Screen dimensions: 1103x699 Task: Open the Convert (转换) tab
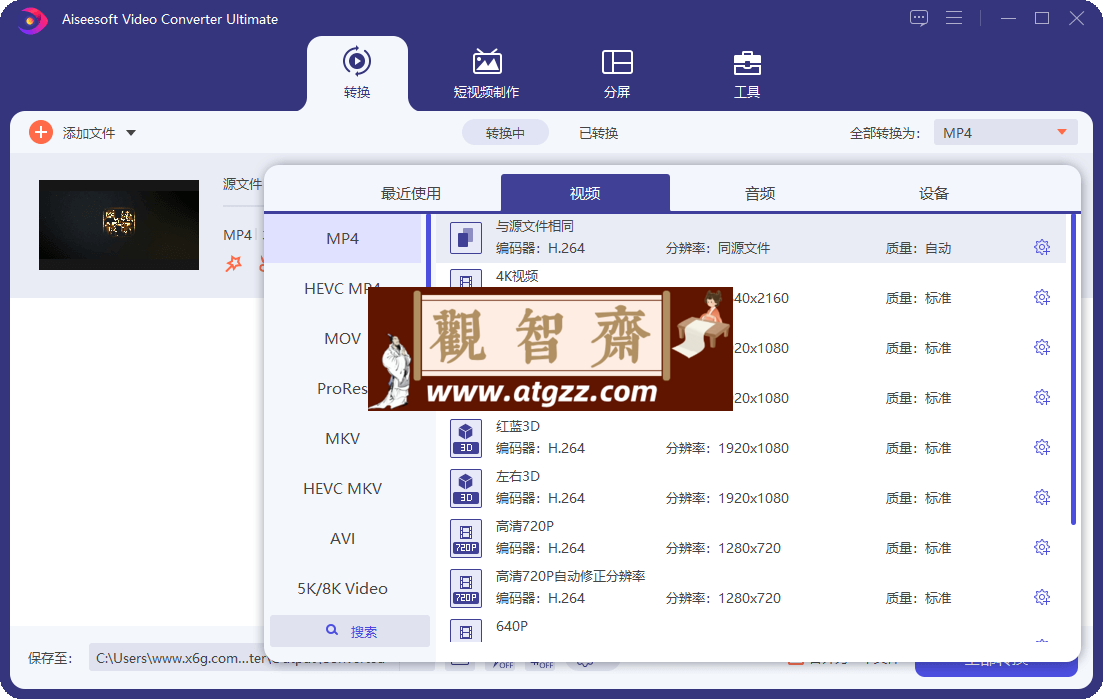357,73
